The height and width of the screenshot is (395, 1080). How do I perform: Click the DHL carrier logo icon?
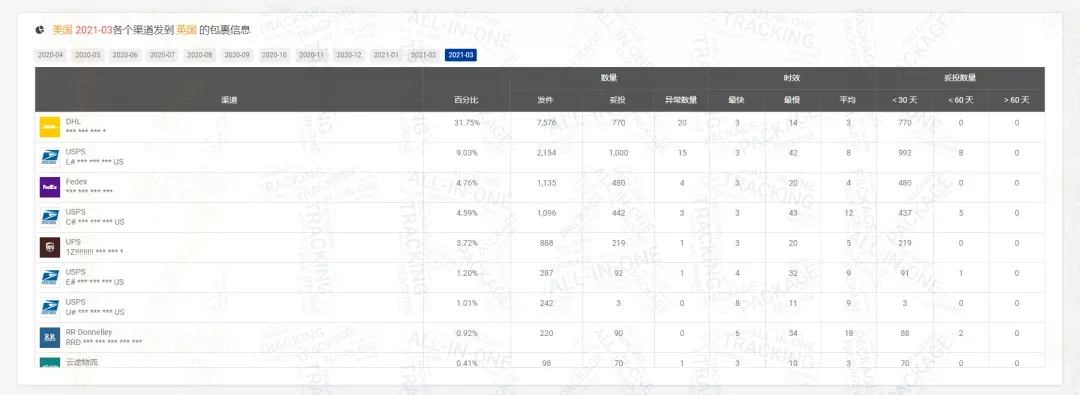(x=50, y=127)
